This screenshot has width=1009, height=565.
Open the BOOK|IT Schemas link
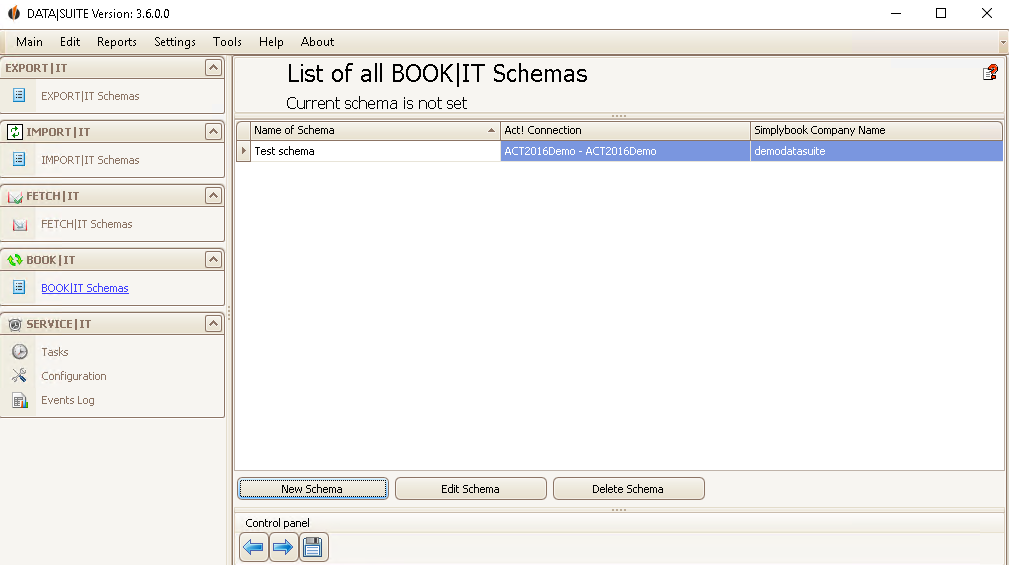click(85, 288)
